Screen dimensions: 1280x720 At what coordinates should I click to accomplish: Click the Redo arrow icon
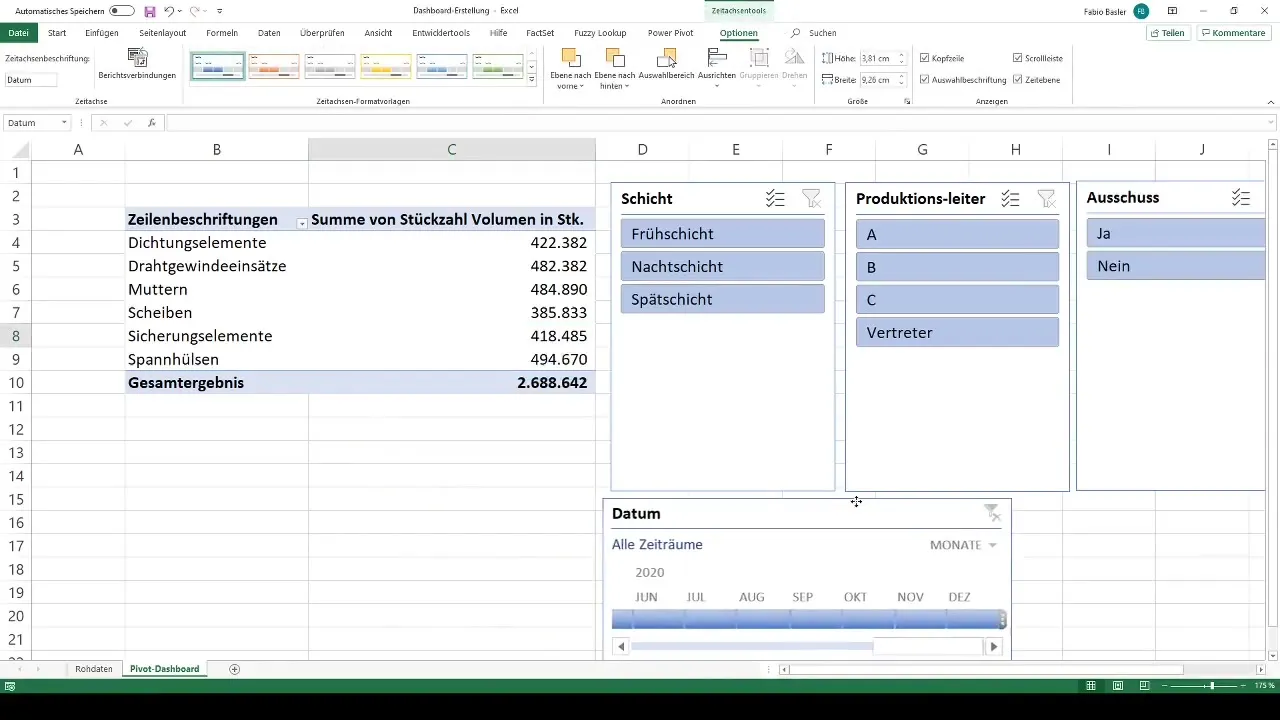(x=195, y=10)
